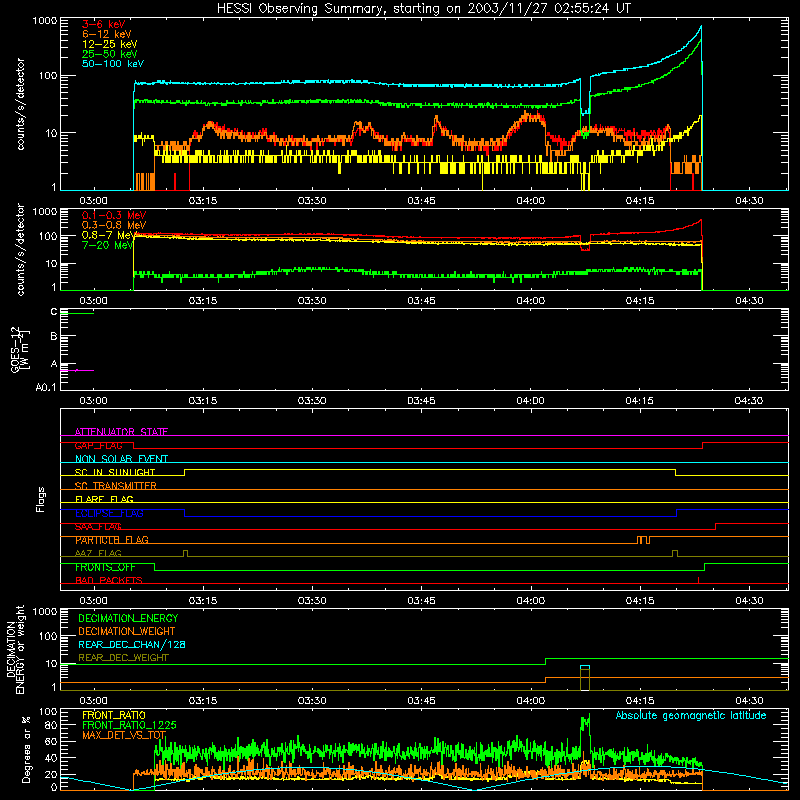Click the PARTICLE_FLAG label
This screenshot has height=800, width=800.
[112, 540]
